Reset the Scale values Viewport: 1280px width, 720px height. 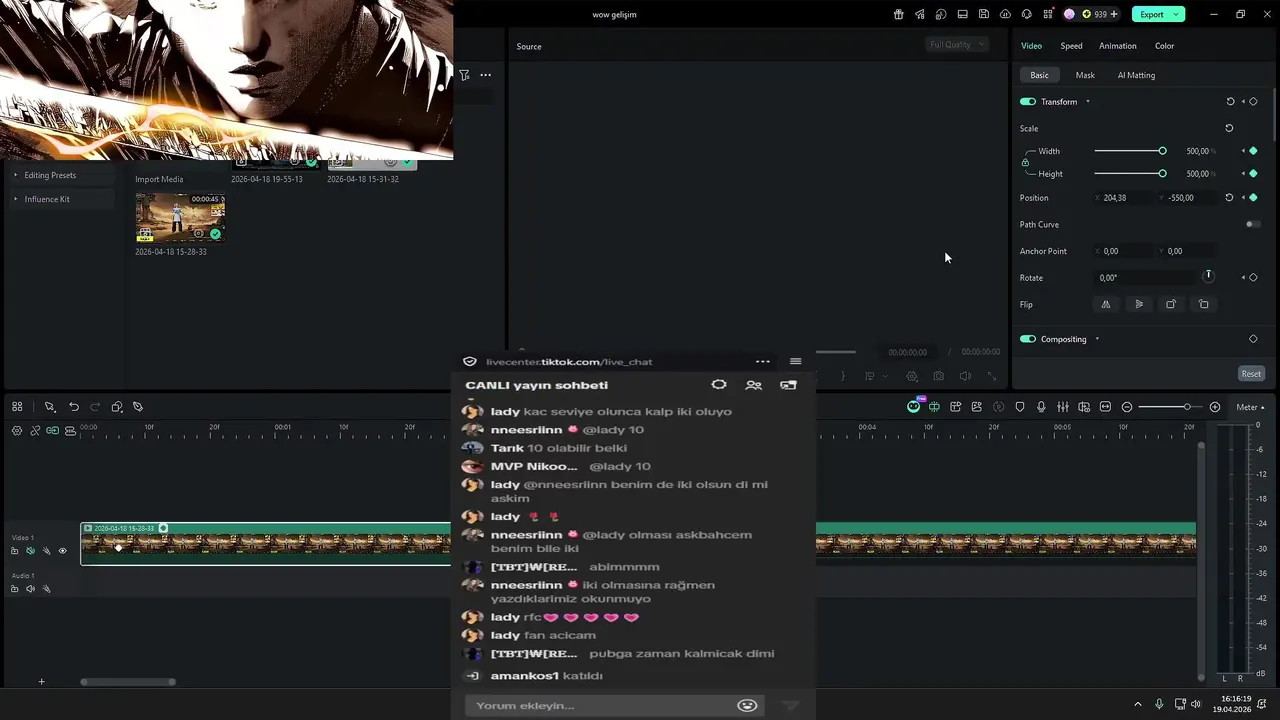(x=1229, y=128)
